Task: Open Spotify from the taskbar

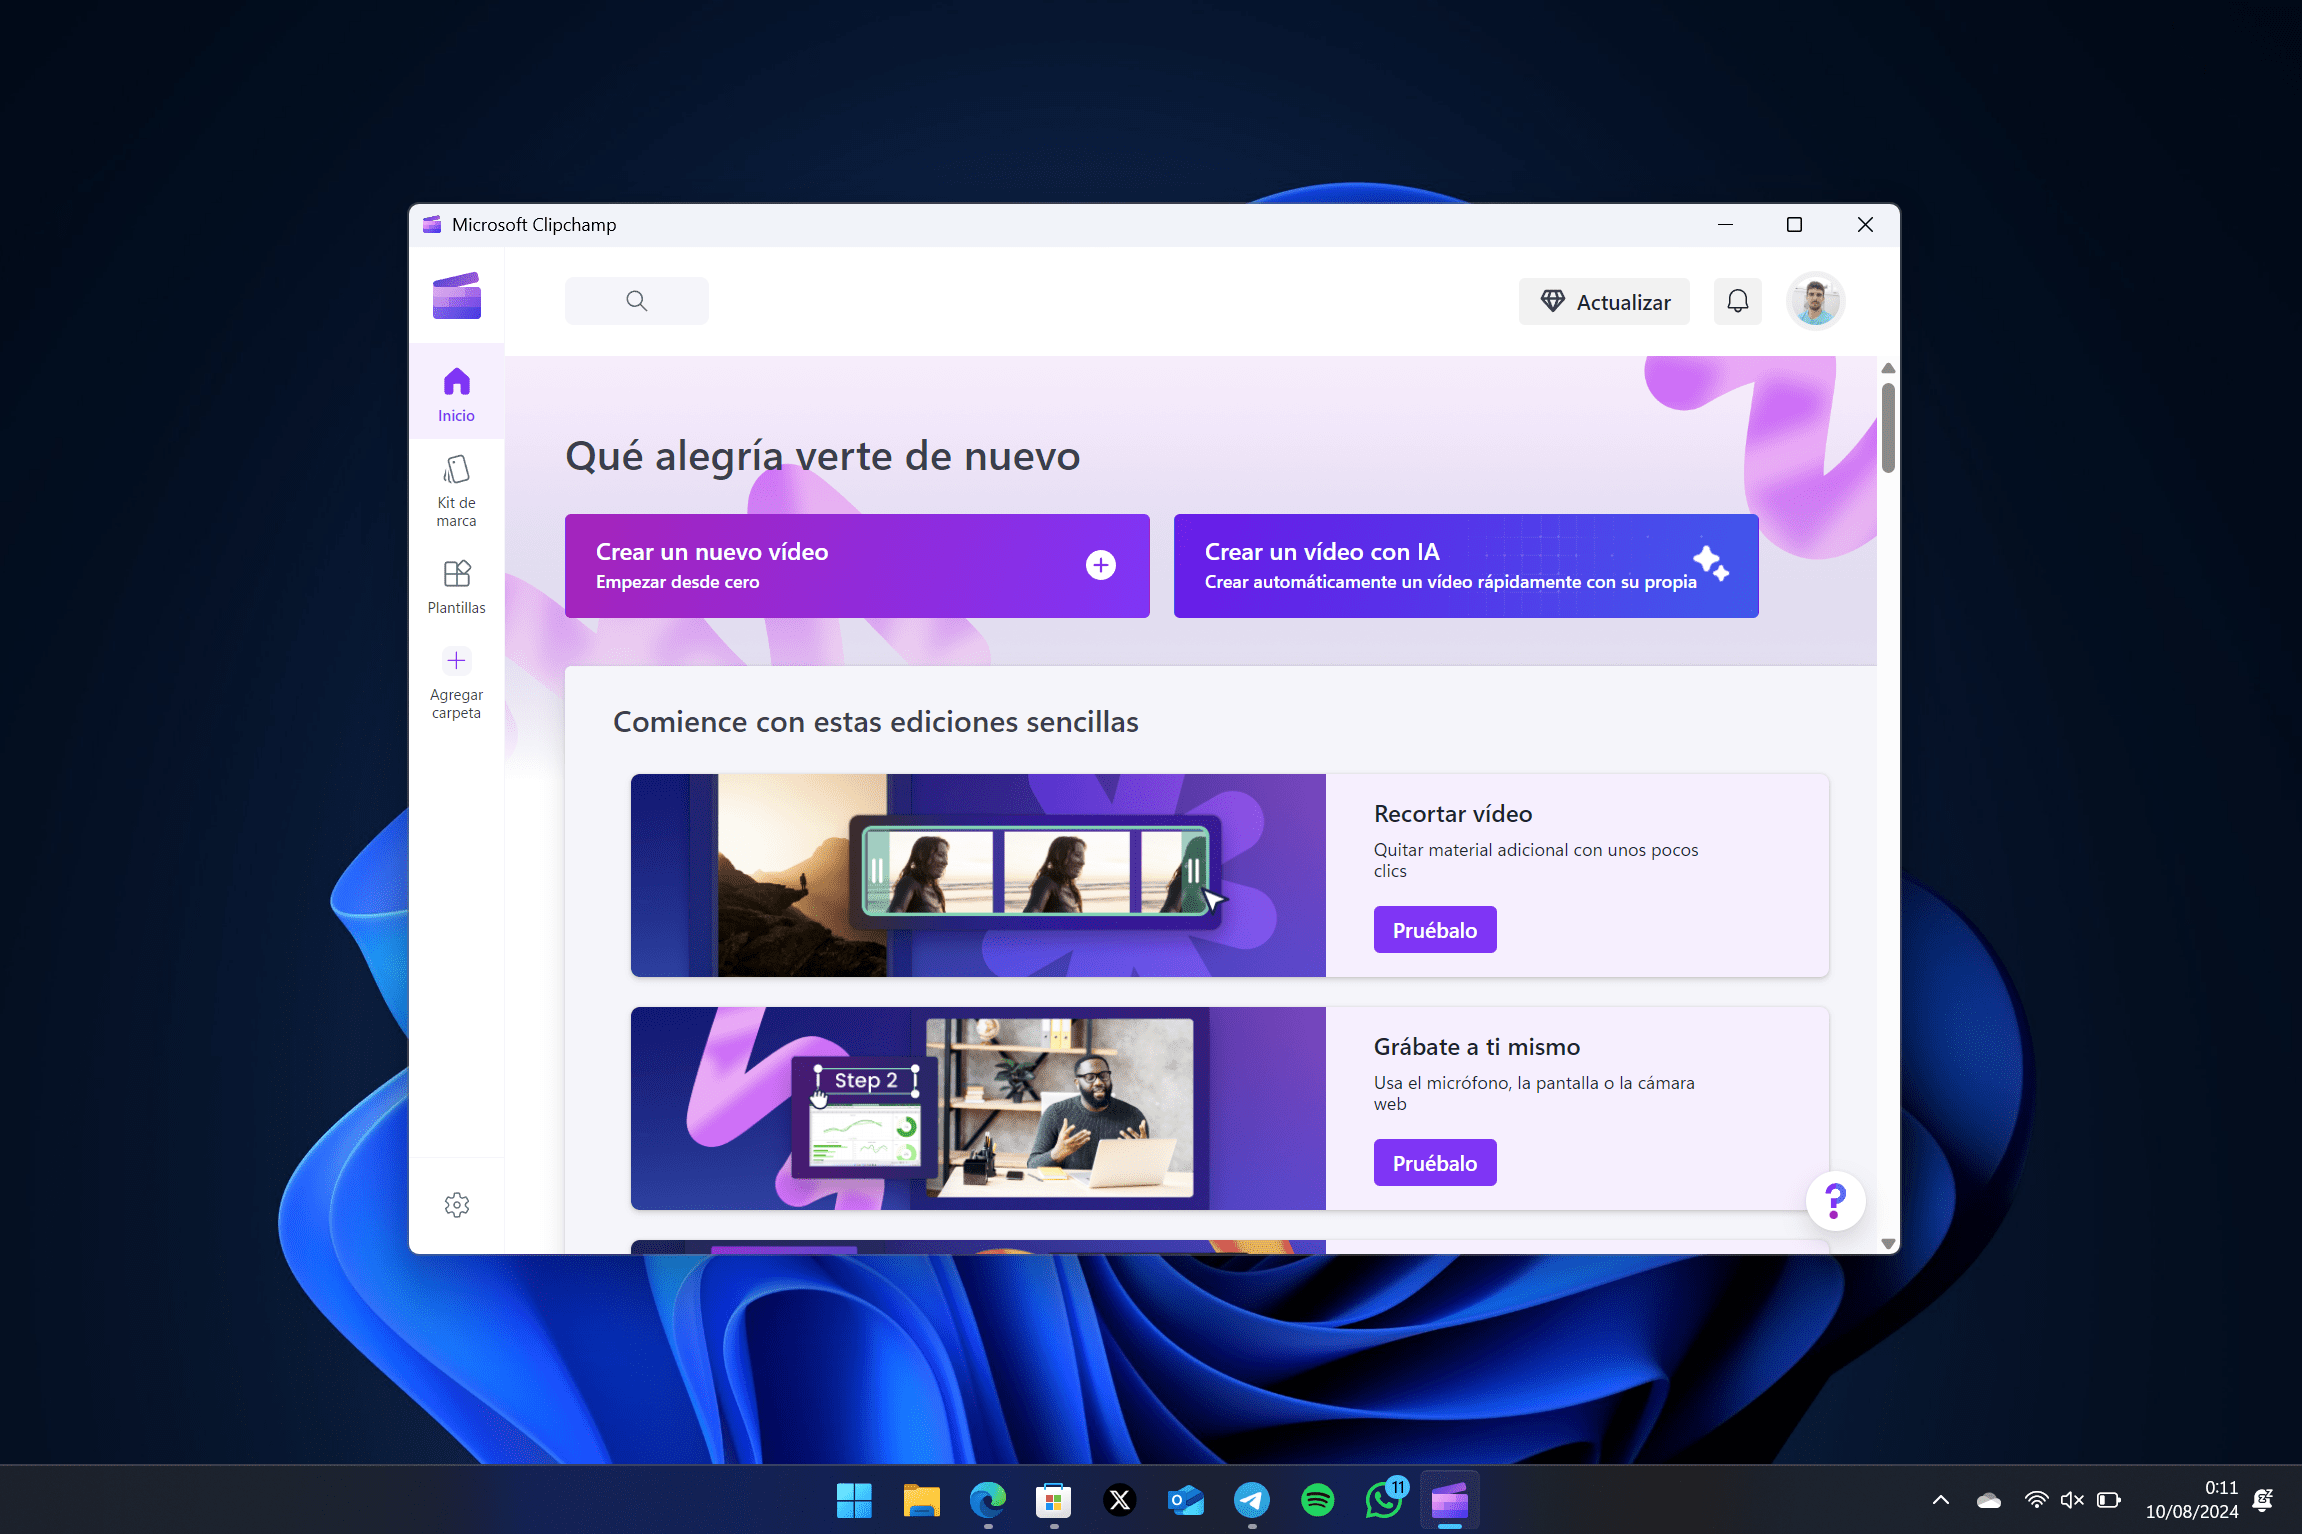Action: coord(1318,1500)
